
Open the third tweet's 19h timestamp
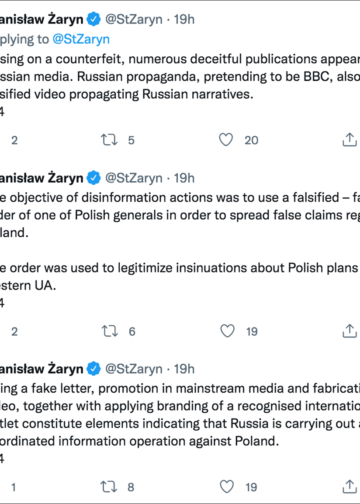coord(184,369)
